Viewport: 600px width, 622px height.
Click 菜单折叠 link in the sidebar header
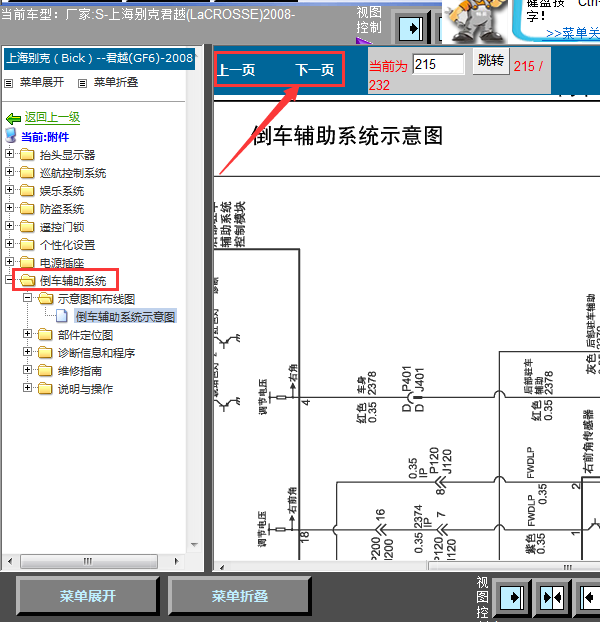tap(116, 82)
